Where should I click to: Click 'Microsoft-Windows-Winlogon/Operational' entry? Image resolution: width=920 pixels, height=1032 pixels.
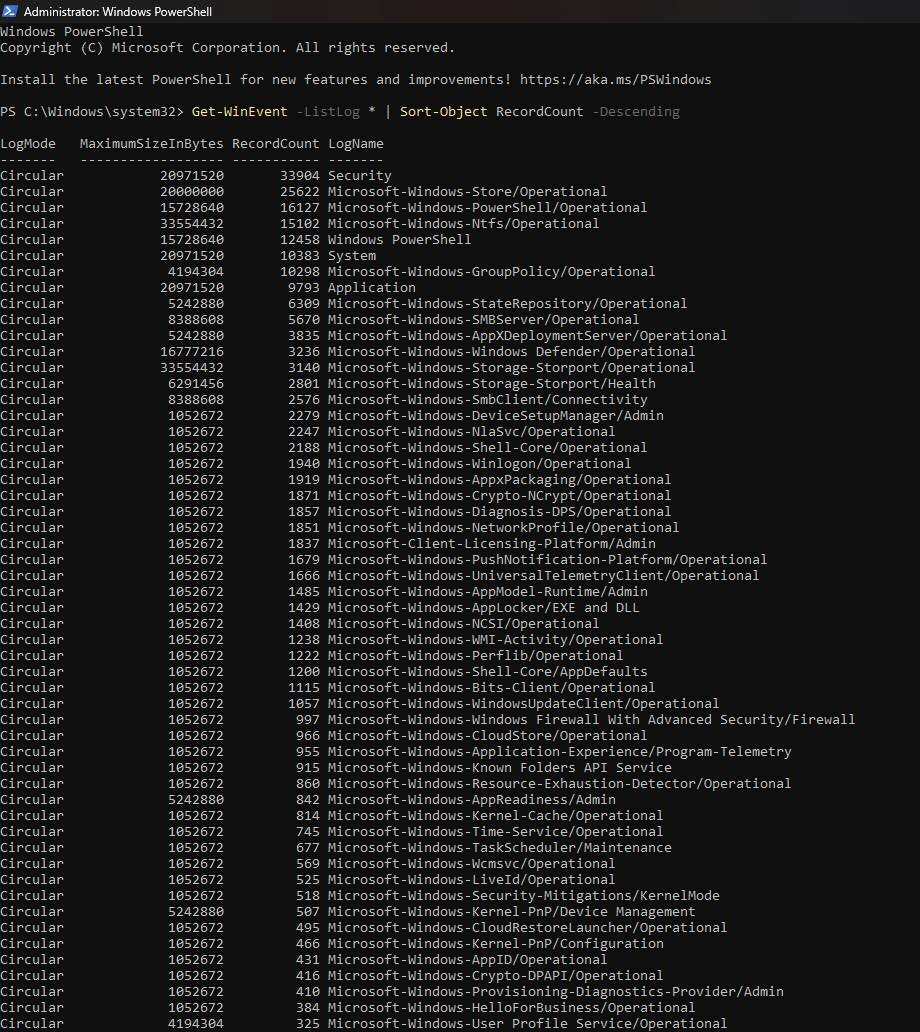click(479, 464)
